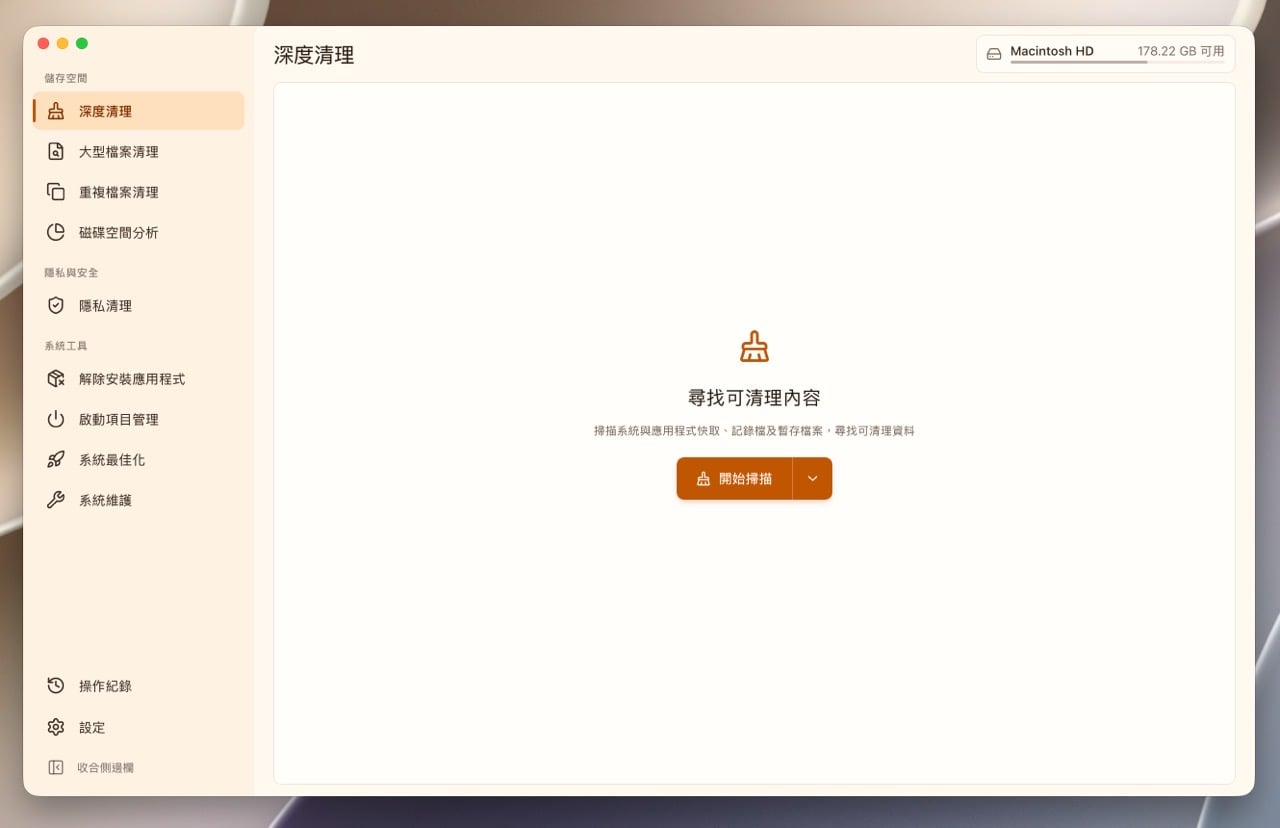Open the 設定 label
The image size is (1280, 828).
(x=92, y=727)
